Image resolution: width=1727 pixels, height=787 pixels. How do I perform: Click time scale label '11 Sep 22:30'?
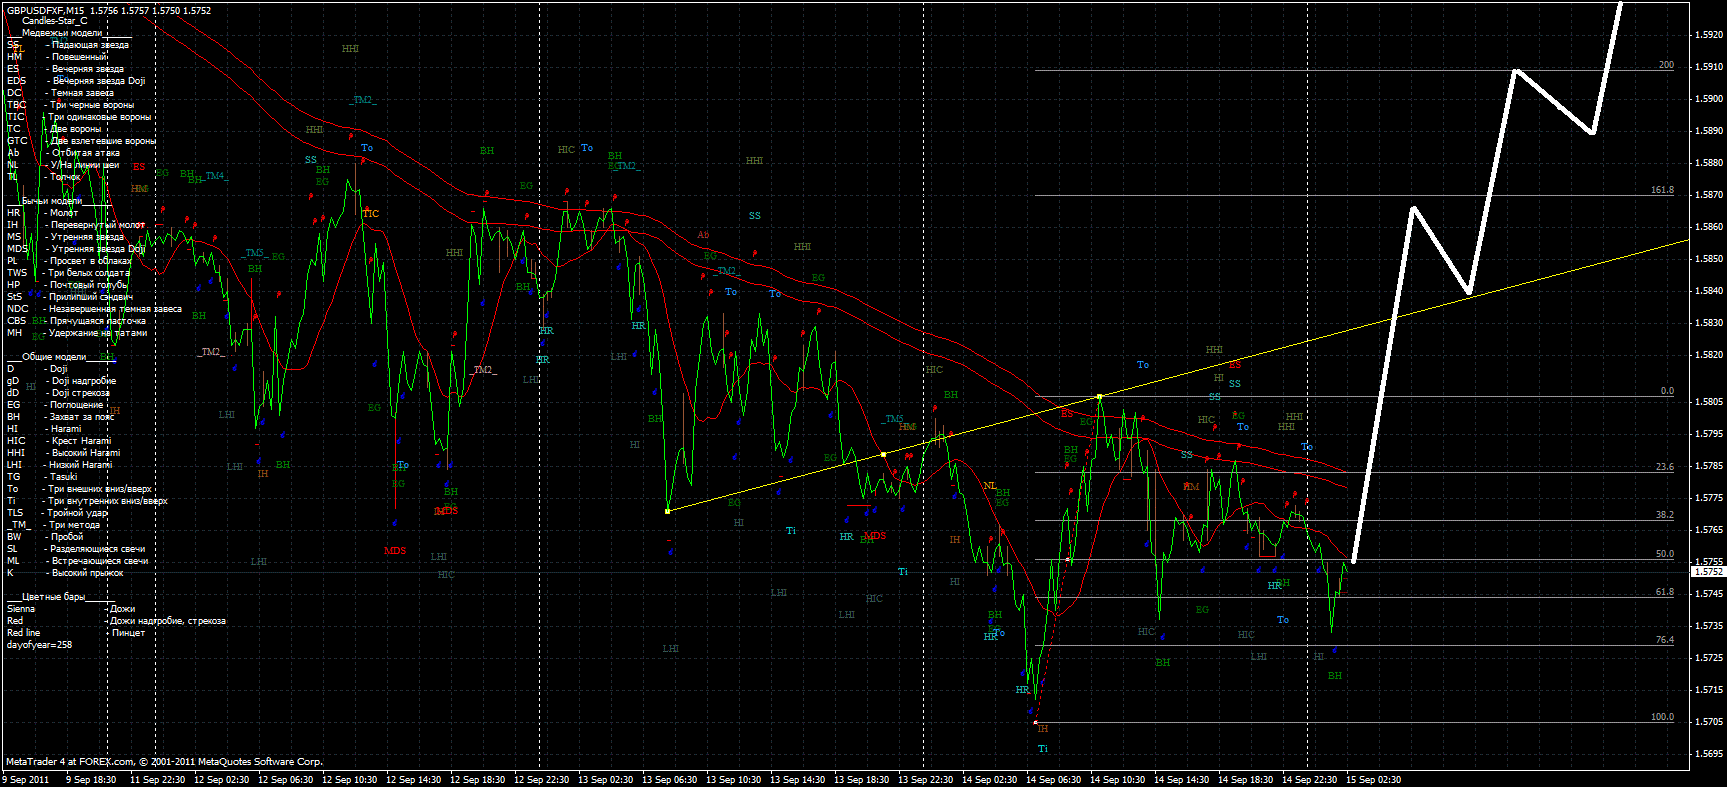click(157, 780)
